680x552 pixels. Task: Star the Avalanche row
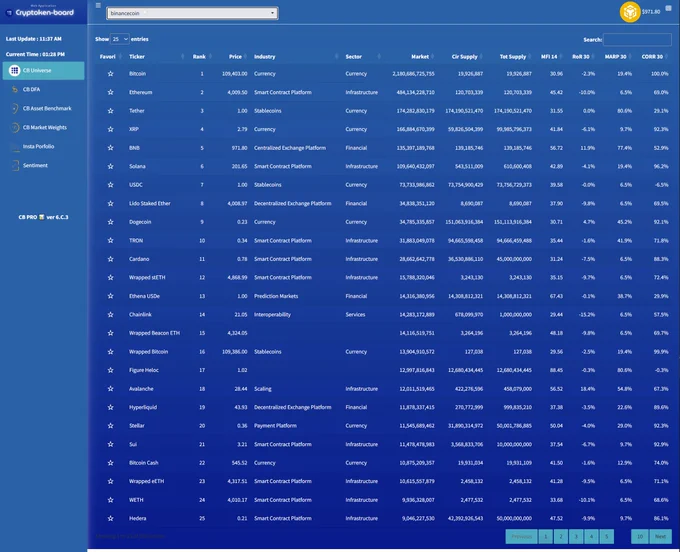tap(111, 389)
